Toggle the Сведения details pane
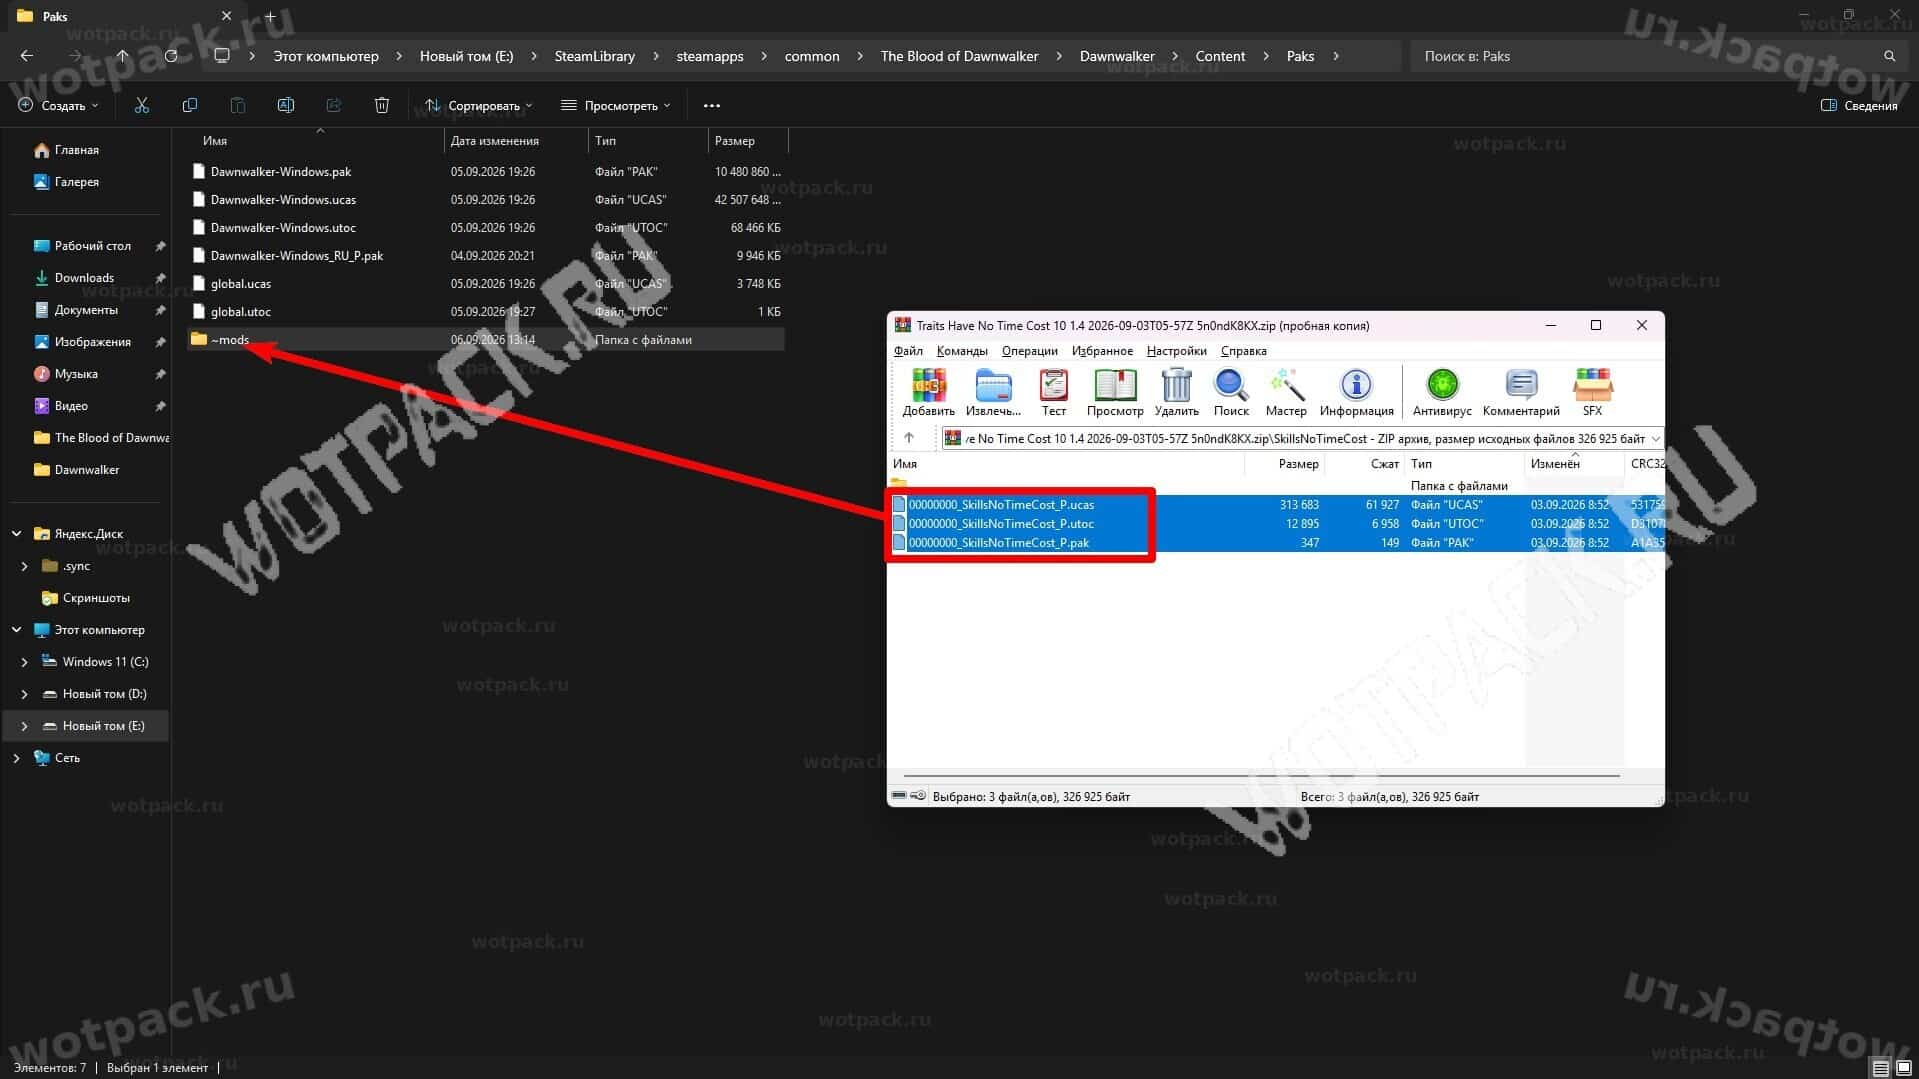The image size is (1919, 1079). pyautogui.click(x=1859, y=105)
